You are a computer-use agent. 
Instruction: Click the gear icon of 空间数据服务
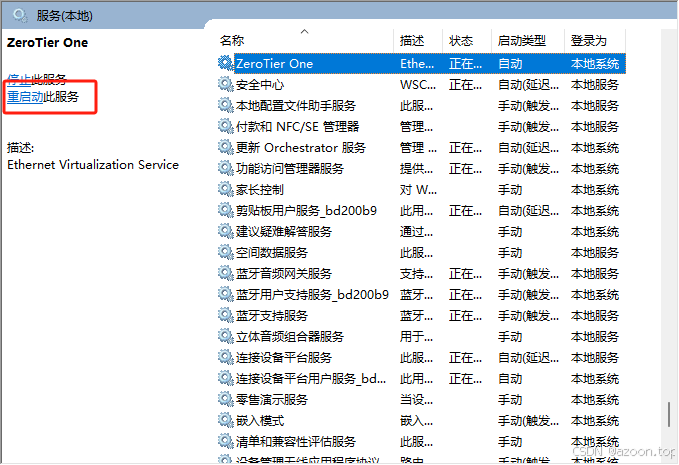[225, 252]
